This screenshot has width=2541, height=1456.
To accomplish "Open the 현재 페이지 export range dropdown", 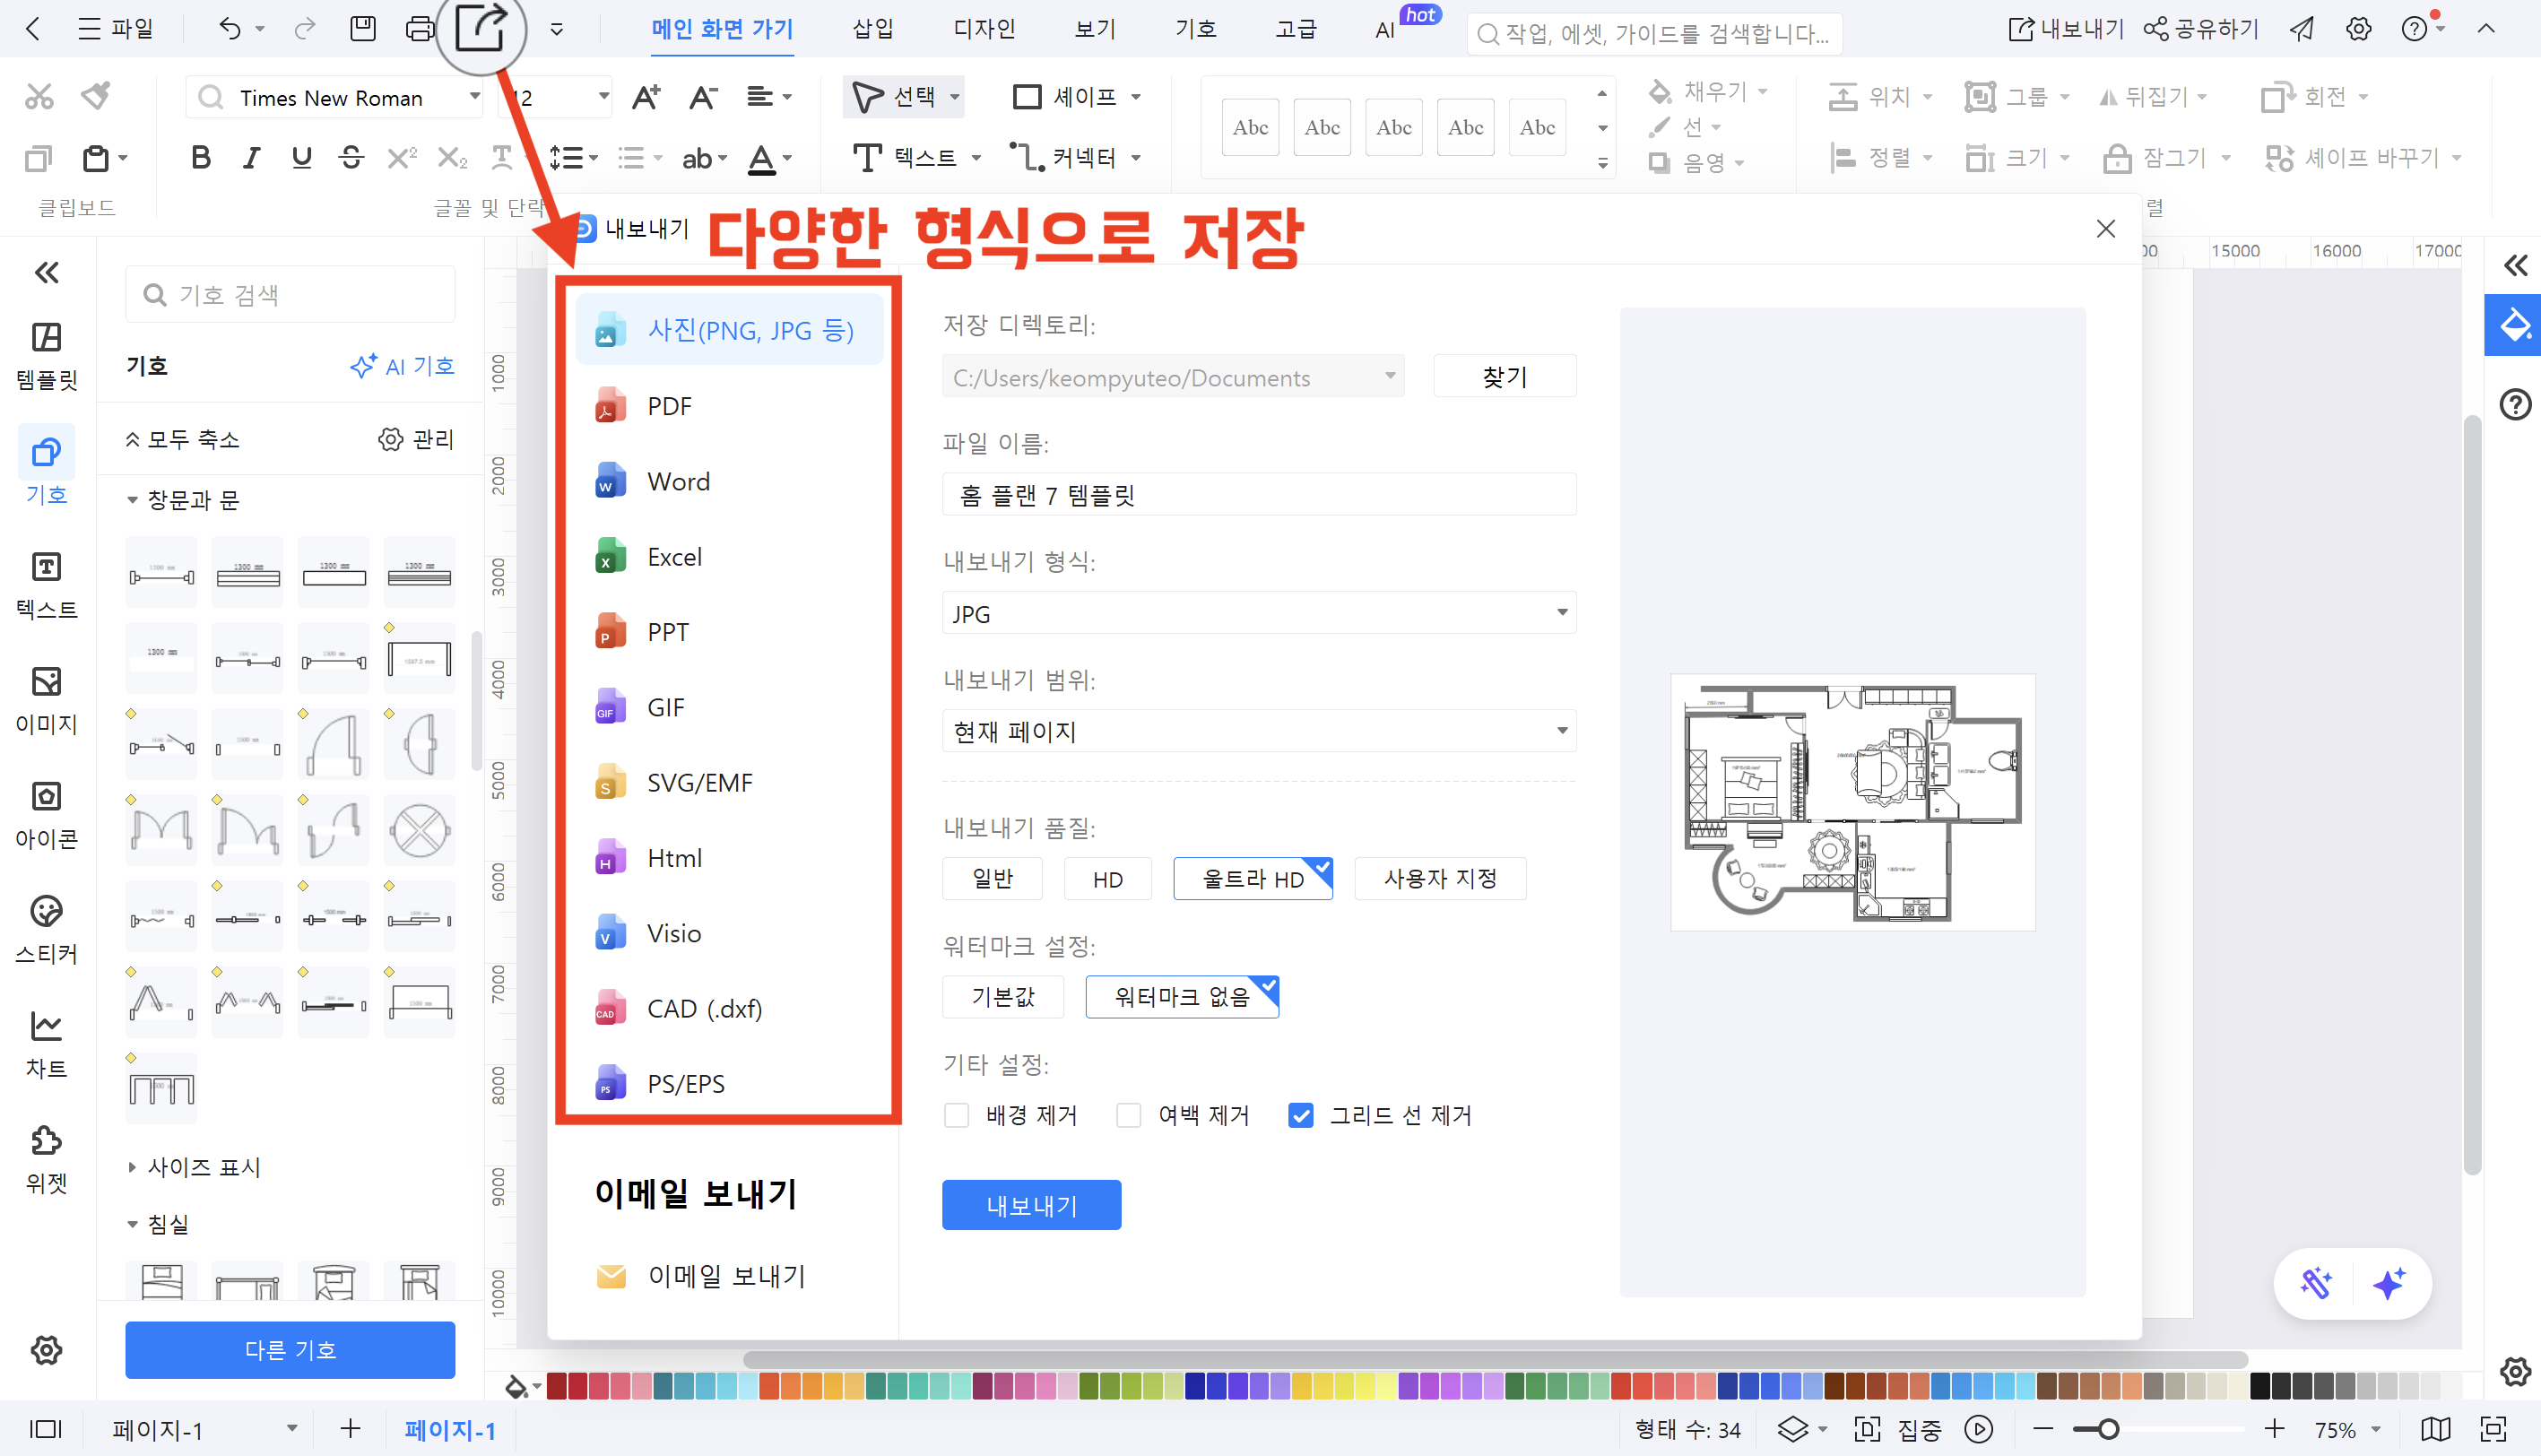I will point(1258,731).
